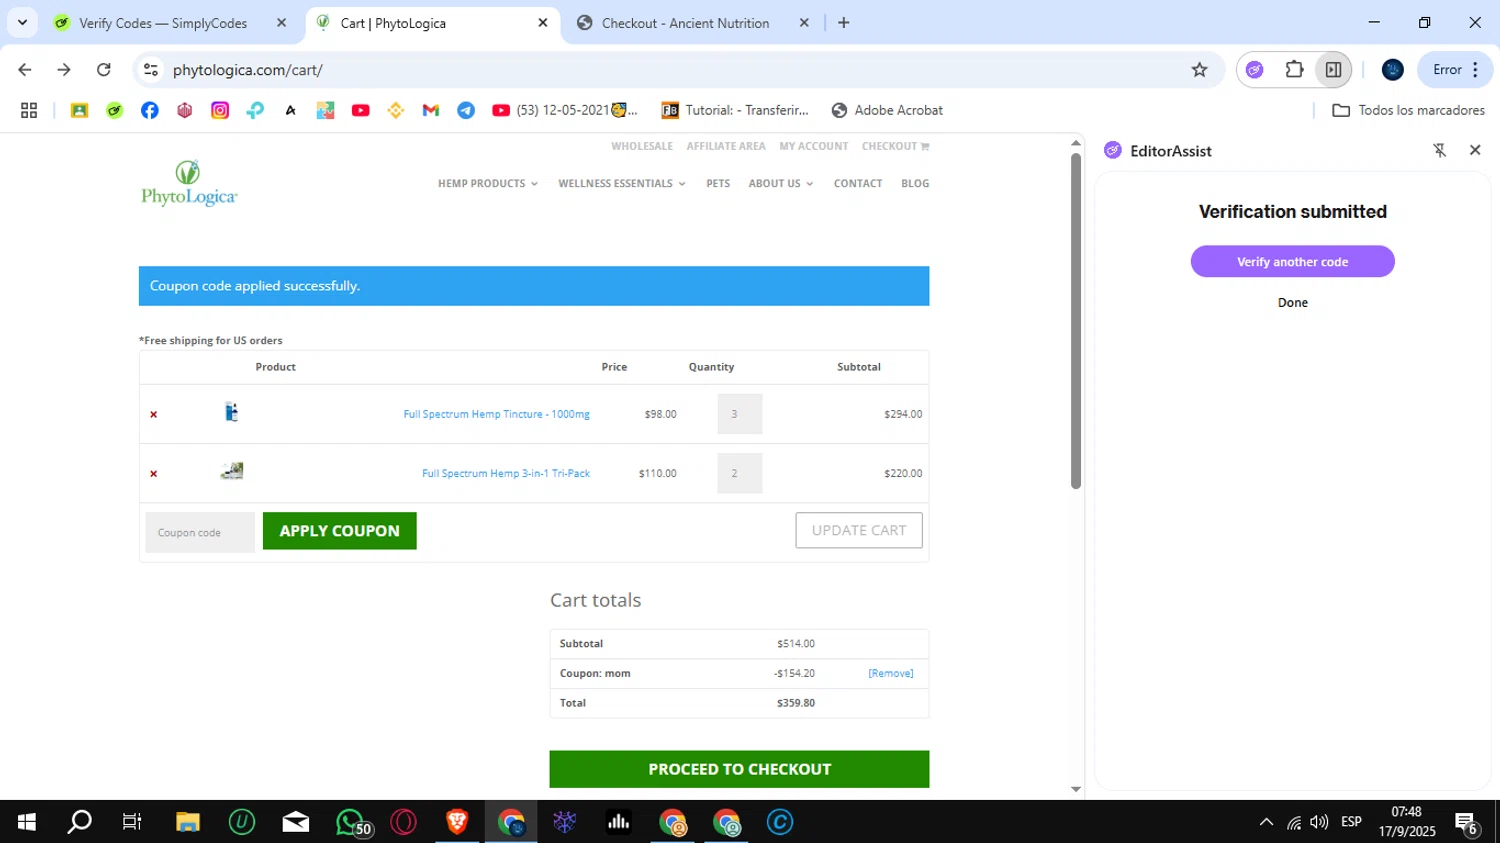
Task: Open the My Account link
Action: [x=814, y=146]
